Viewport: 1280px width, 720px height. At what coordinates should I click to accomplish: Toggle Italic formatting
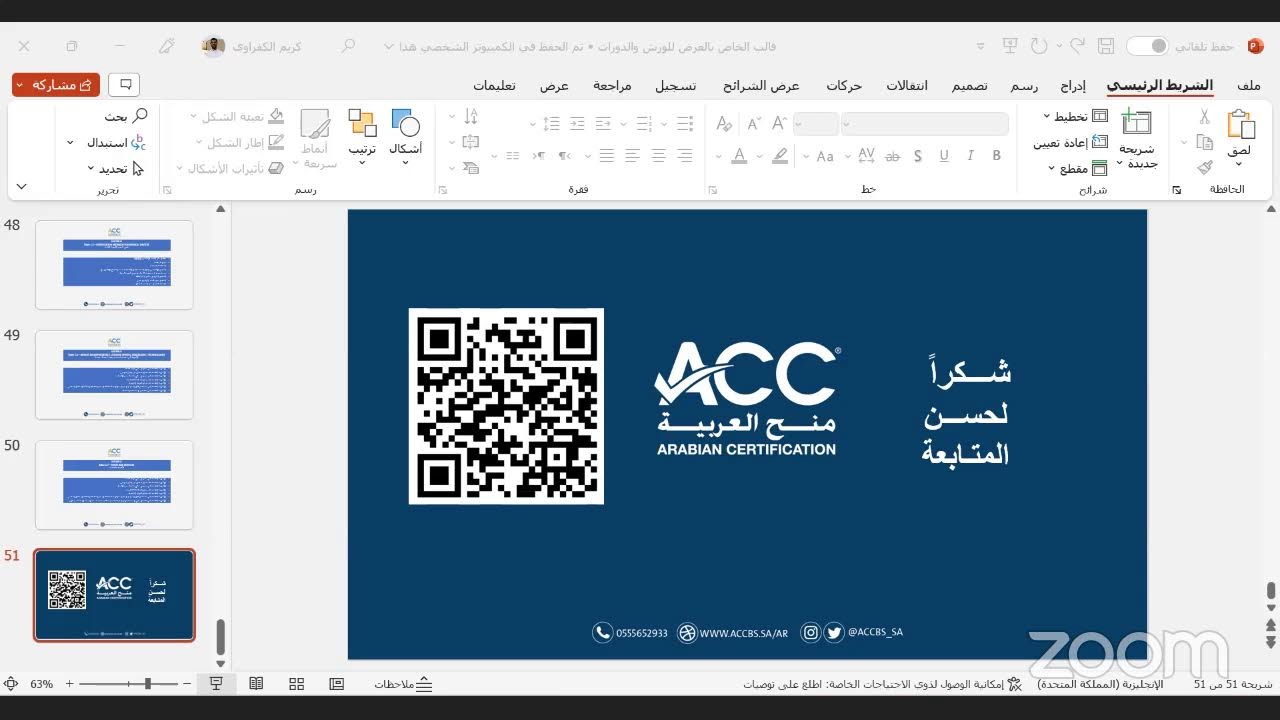970,156
